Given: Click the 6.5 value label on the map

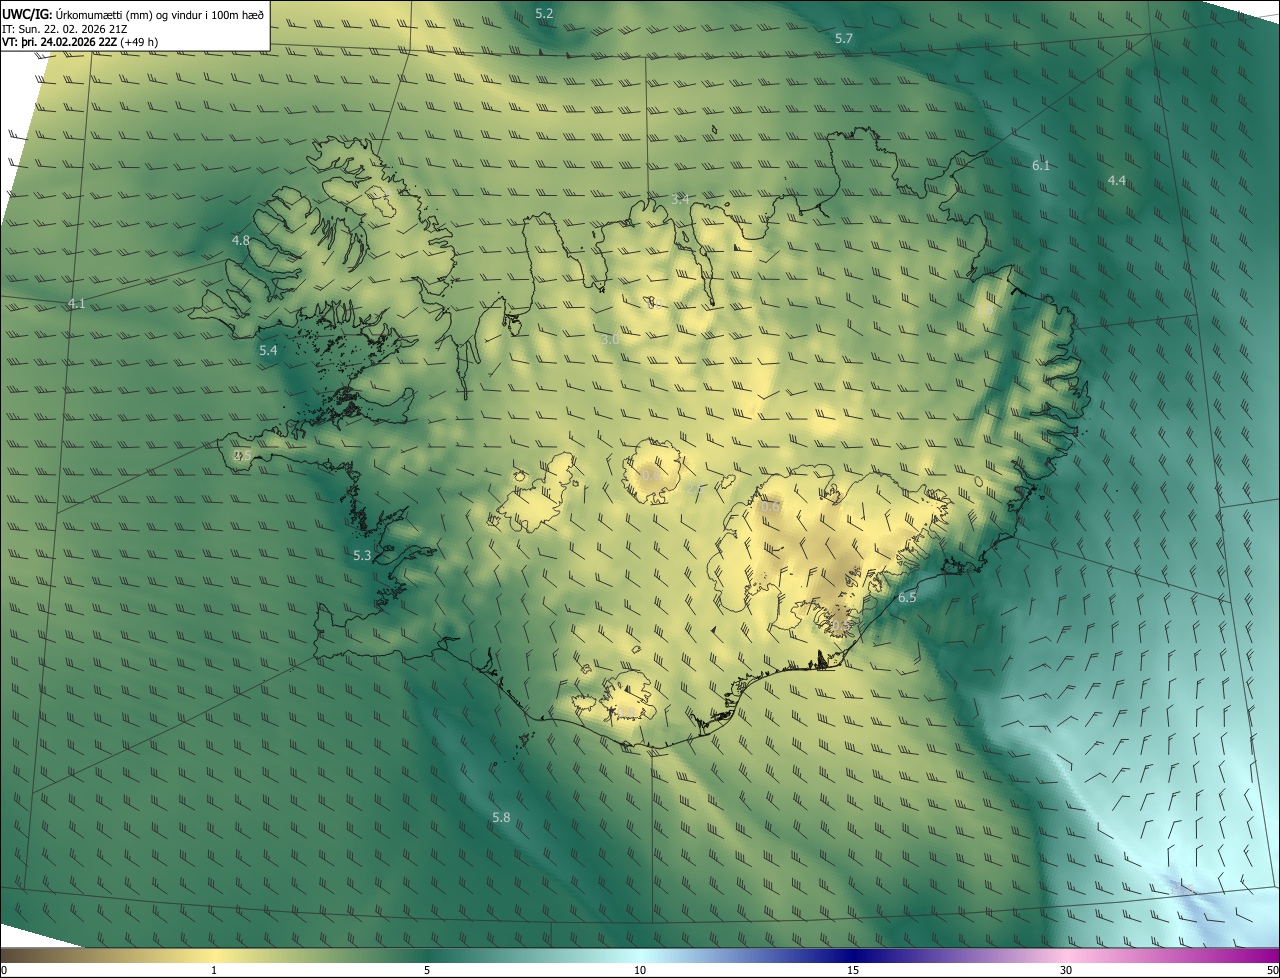Looking at the screenshot, I should [x=907, y=597].
